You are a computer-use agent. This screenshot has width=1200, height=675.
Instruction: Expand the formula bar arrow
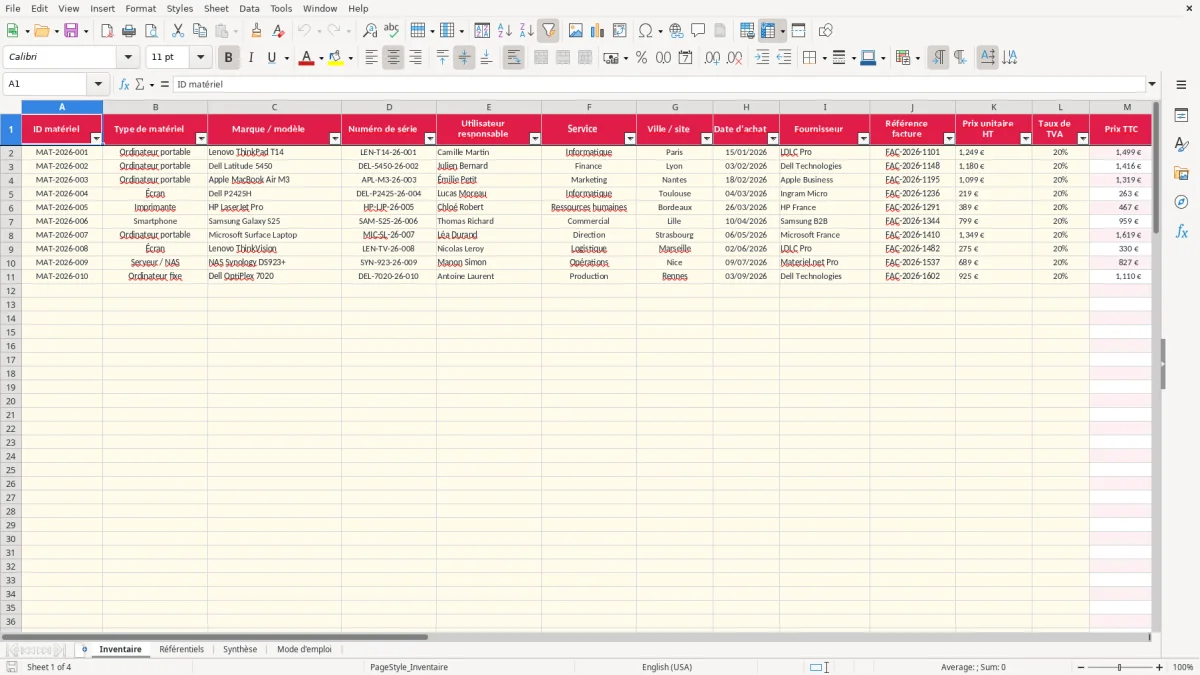pos(1152,84)
